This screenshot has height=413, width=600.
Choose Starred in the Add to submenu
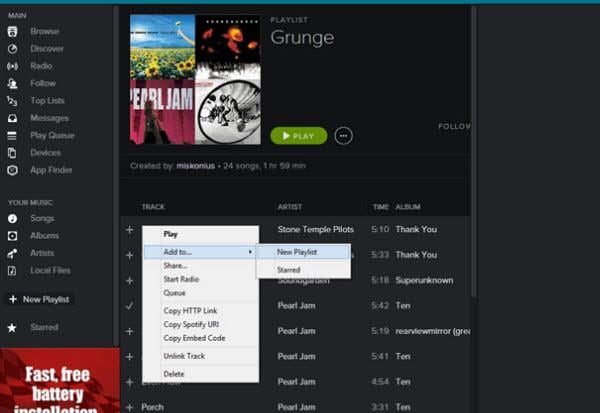303,270
